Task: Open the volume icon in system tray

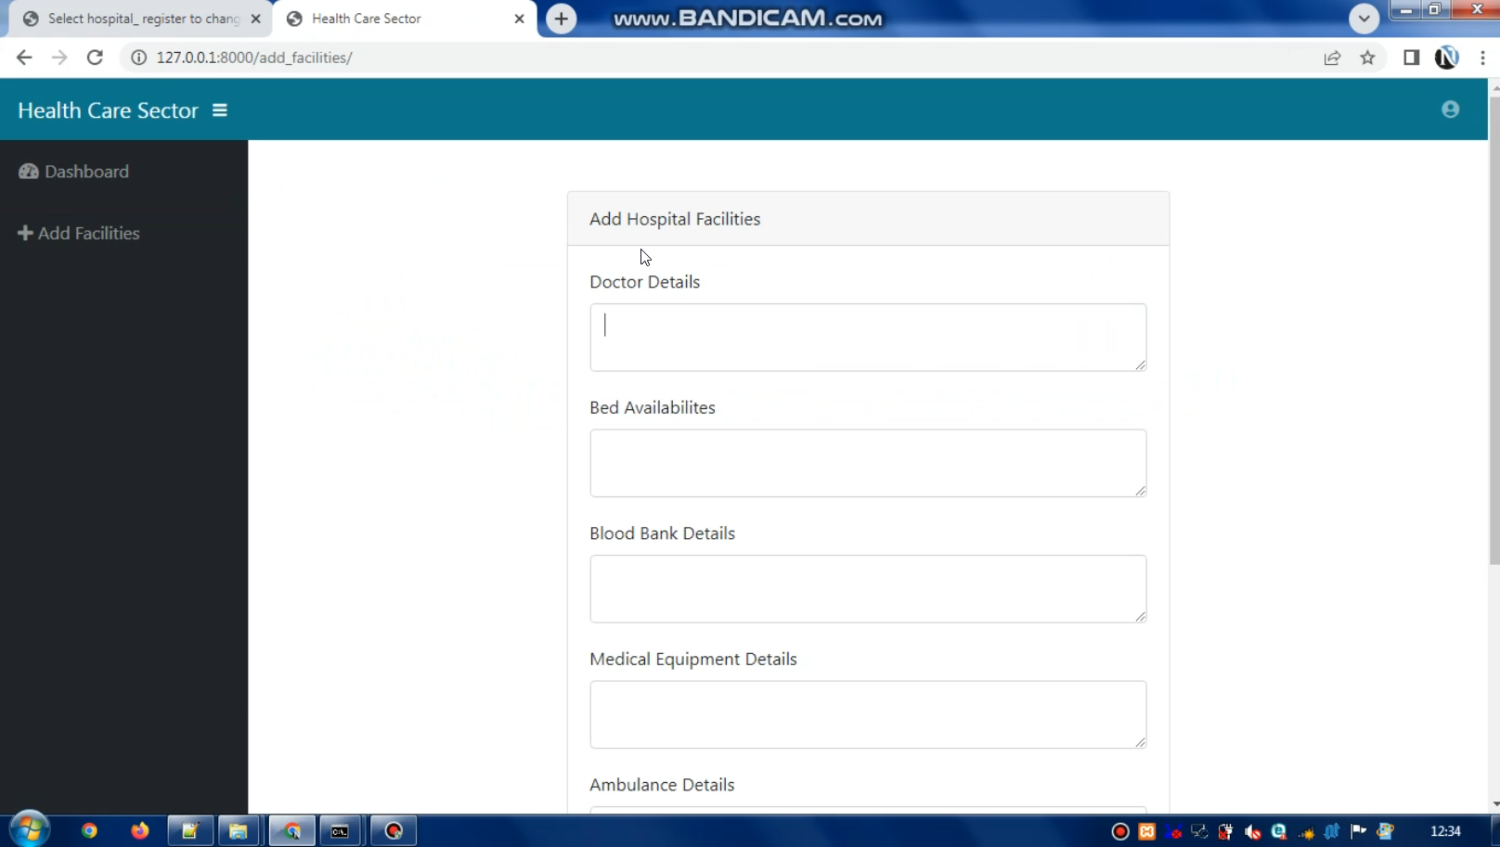Action: click(x=1253, y=831)
